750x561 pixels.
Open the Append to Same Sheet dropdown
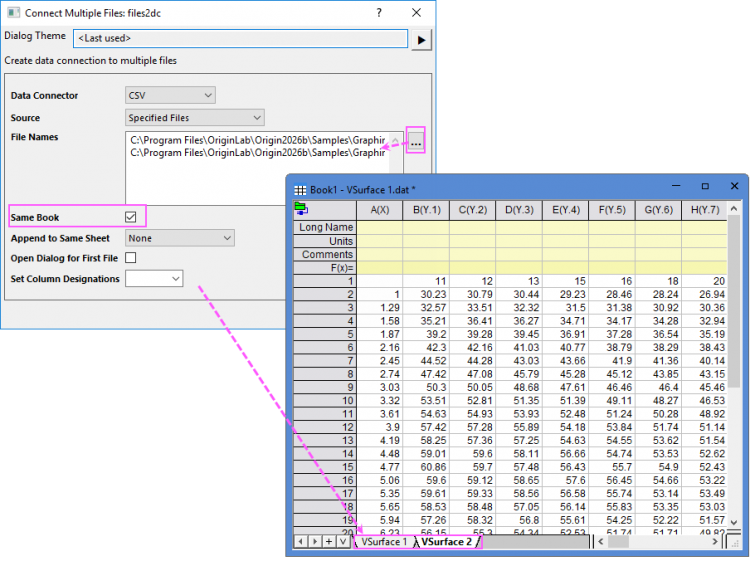tap(180, 238)
